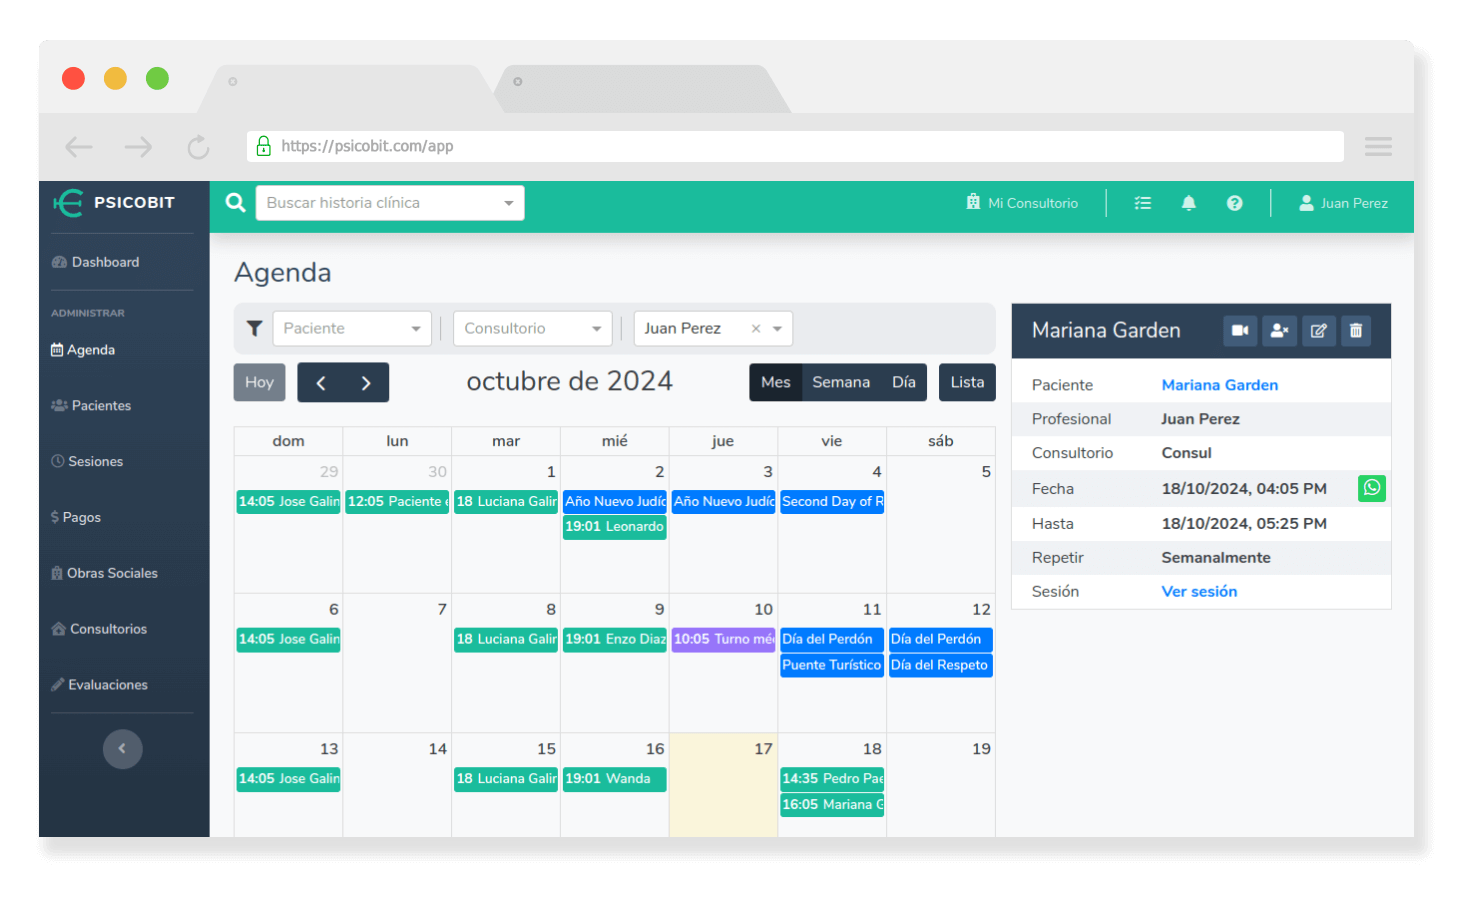Open Agenda in sidebar
1483x920 pixels.
83,350
